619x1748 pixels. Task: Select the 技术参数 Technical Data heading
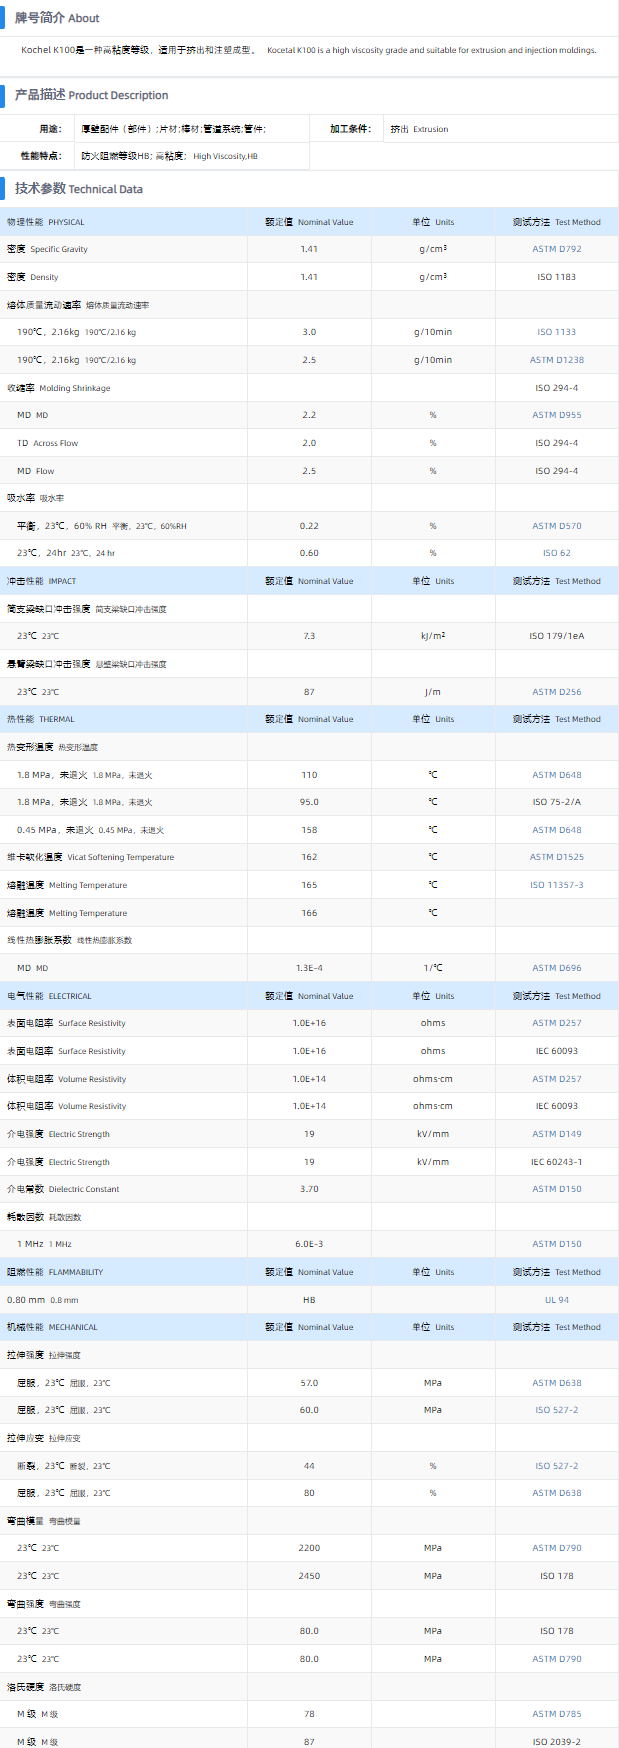tap(78, 188)
